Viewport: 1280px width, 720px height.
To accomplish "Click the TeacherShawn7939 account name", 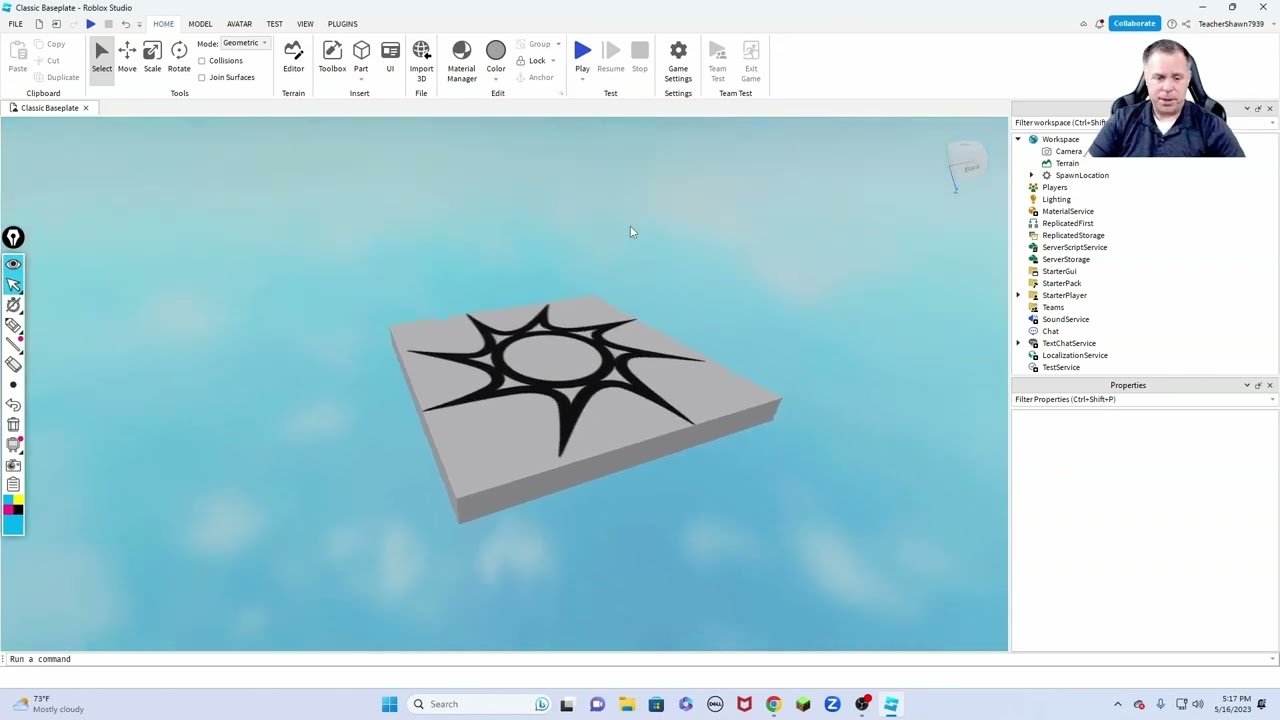I will pos(1231,24).
